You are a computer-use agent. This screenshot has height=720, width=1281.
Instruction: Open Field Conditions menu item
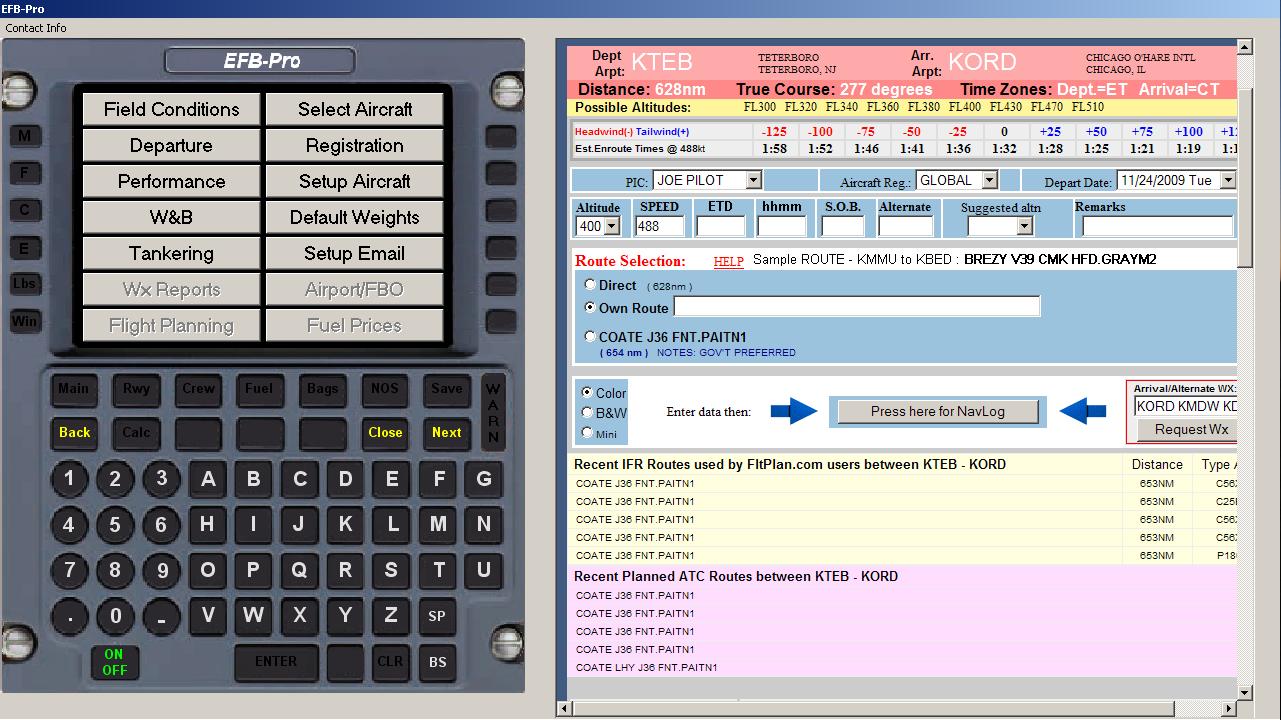click(171, 110)
